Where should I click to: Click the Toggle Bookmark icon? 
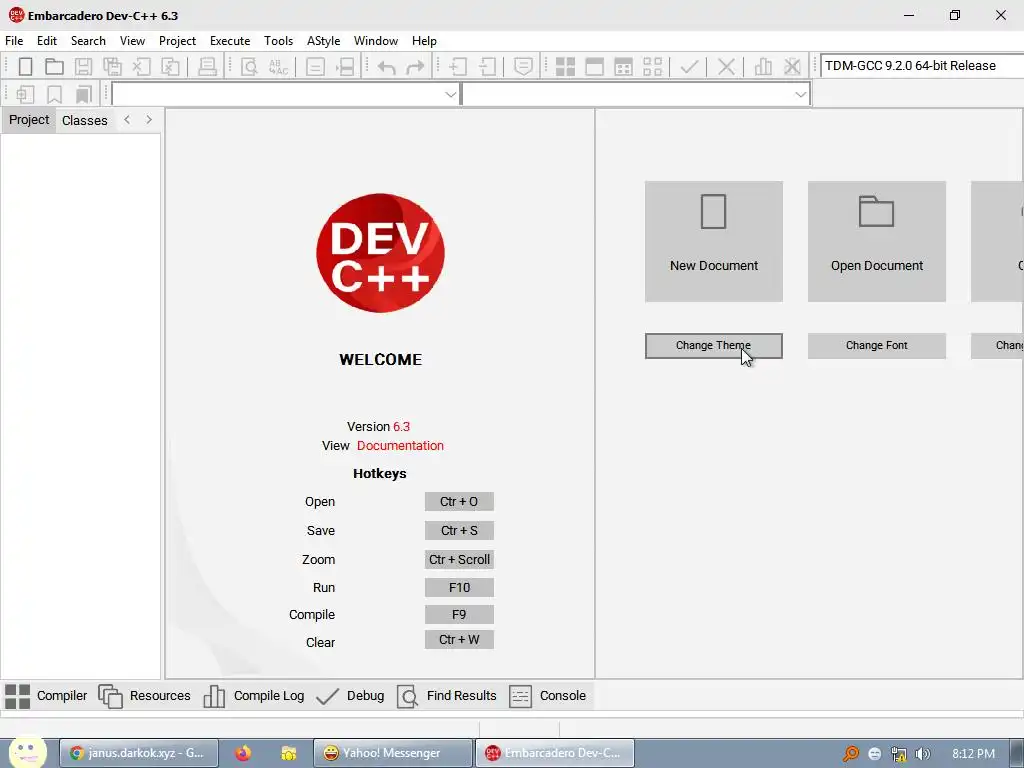click(x=54, y=95)
